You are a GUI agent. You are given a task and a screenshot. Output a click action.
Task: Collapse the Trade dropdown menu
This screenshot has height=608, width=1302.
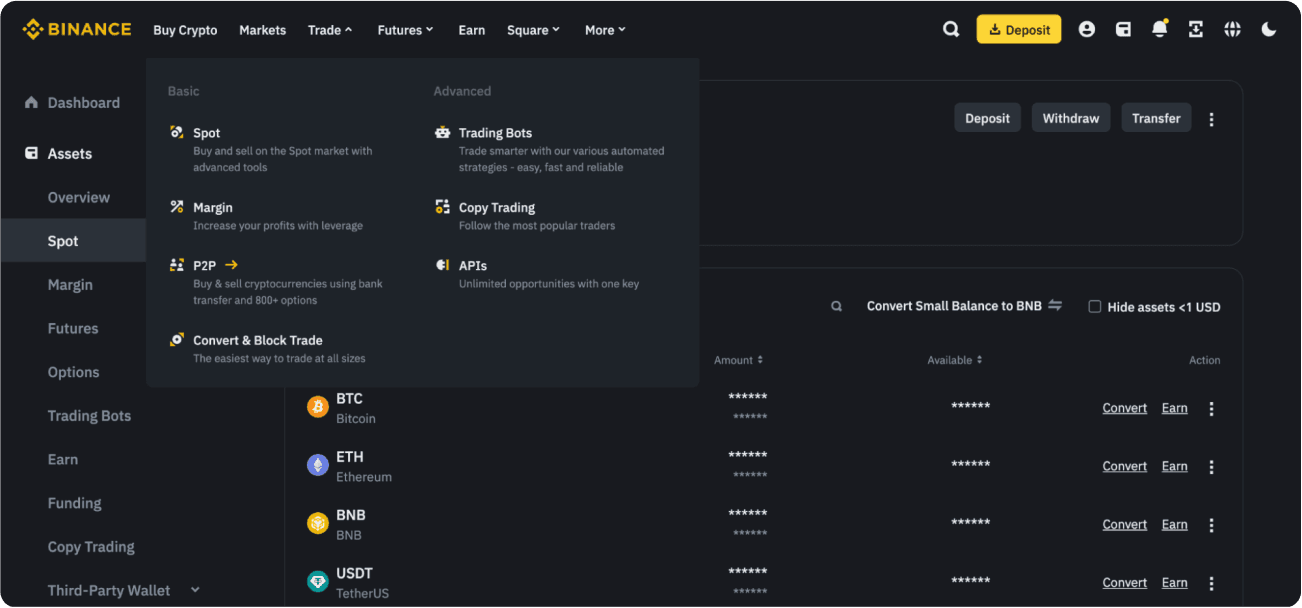coord(330,30)
